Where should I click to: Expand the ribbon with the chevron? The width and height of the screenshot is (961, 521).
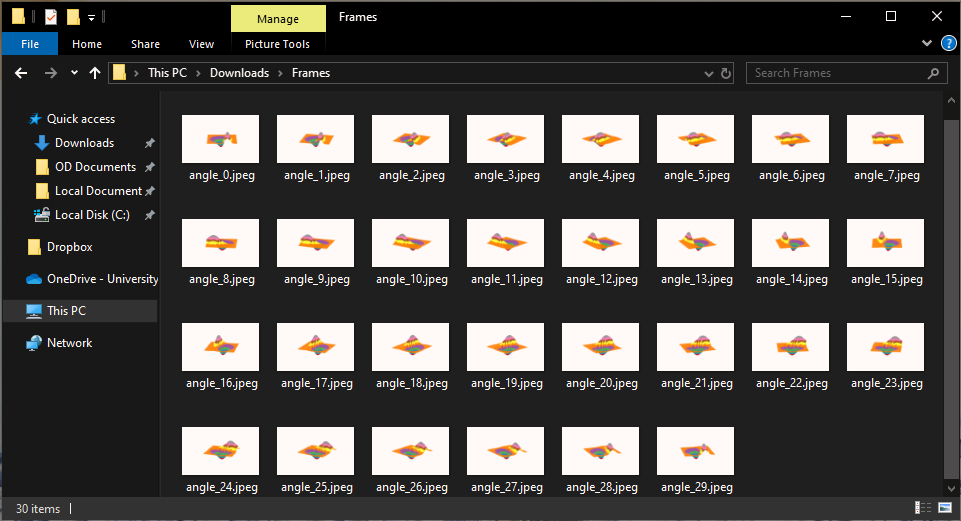coord(927,43)
